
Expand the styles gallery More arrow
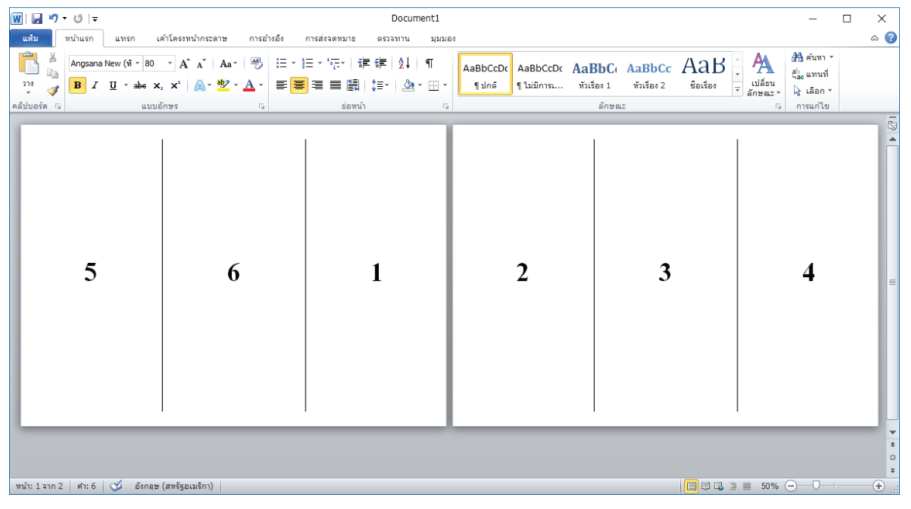coord(738,90)
